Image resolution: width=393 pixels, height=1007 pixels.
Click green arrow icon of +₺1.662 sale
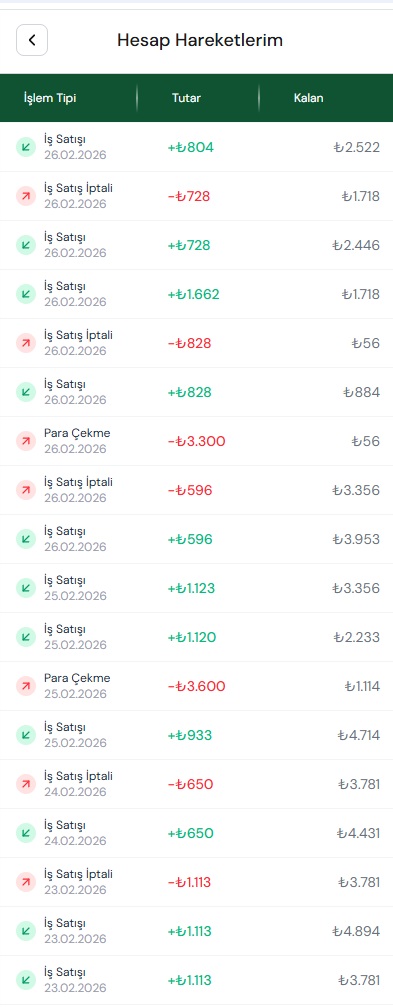(x=26, y=294)
